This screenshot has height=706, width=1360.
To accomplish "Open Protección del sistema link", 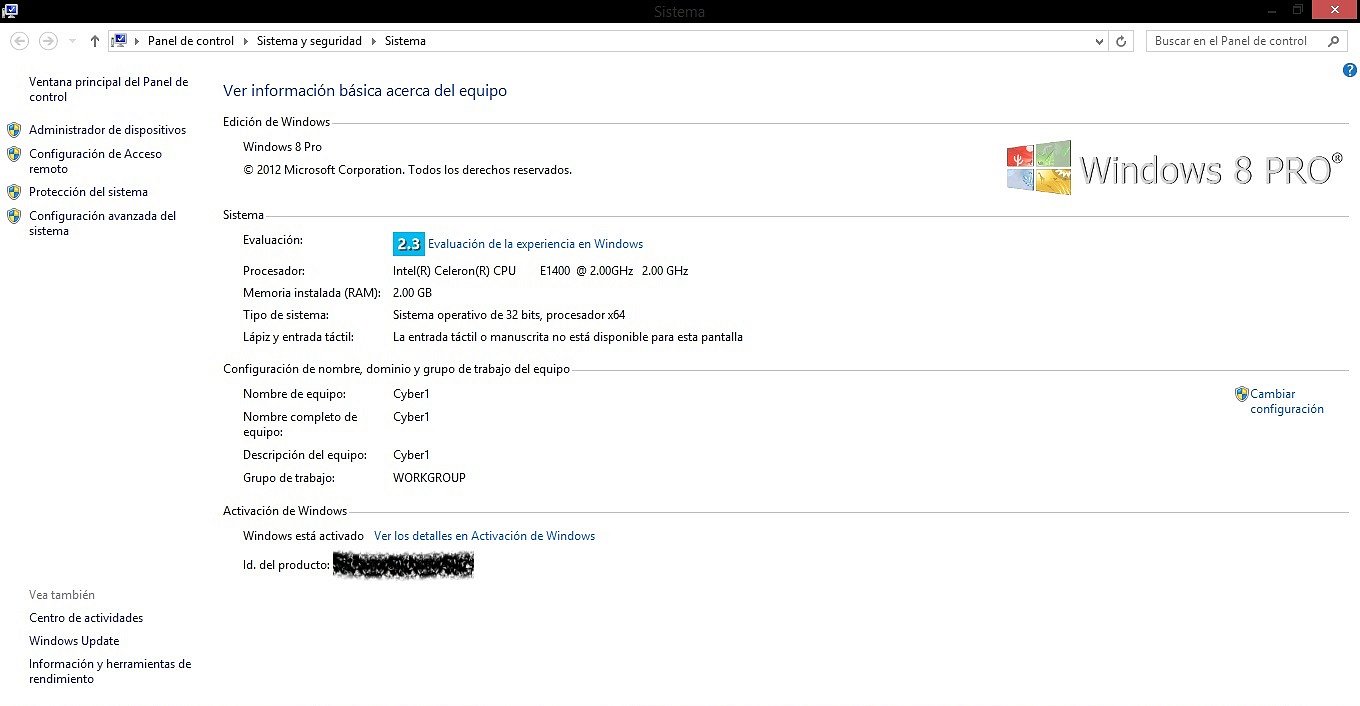I will pos(88,192).
